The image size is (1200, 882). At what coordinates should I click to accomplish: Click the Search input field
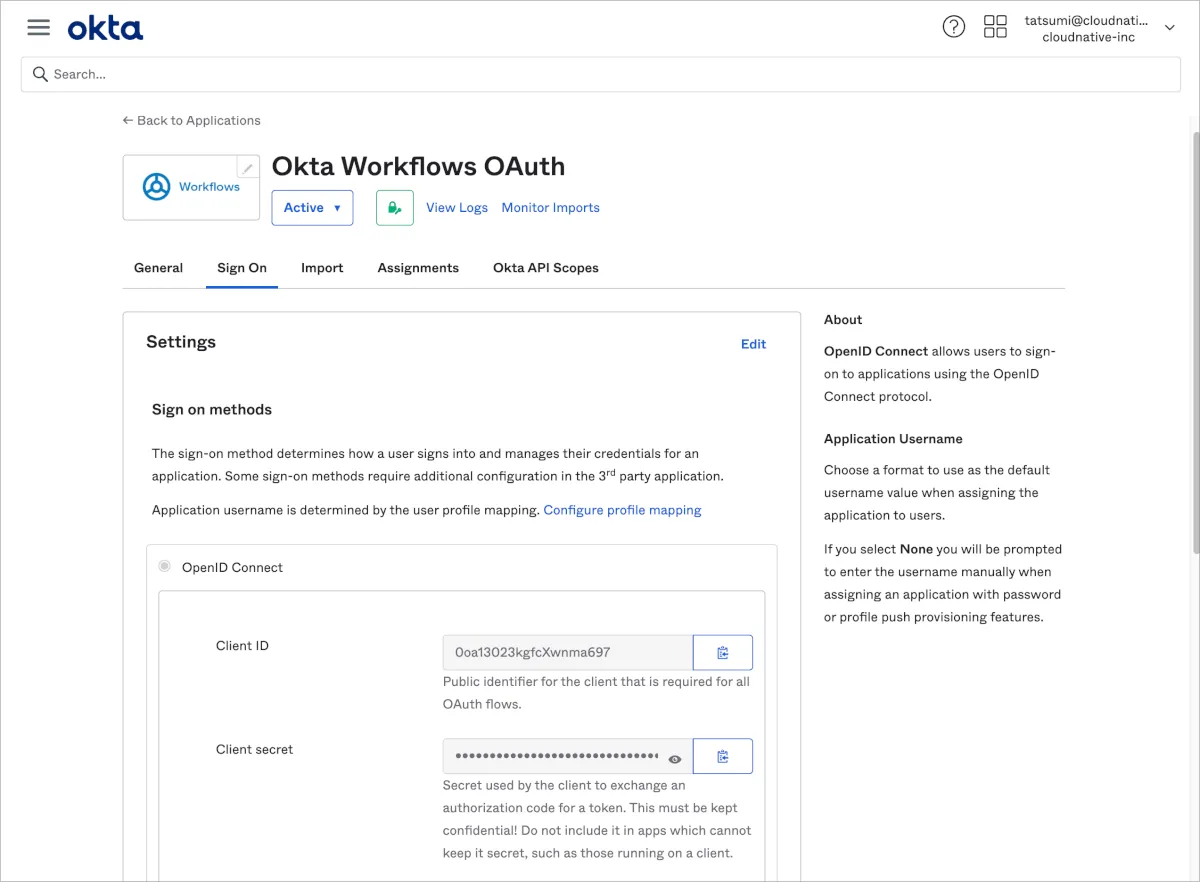(600, 74)
